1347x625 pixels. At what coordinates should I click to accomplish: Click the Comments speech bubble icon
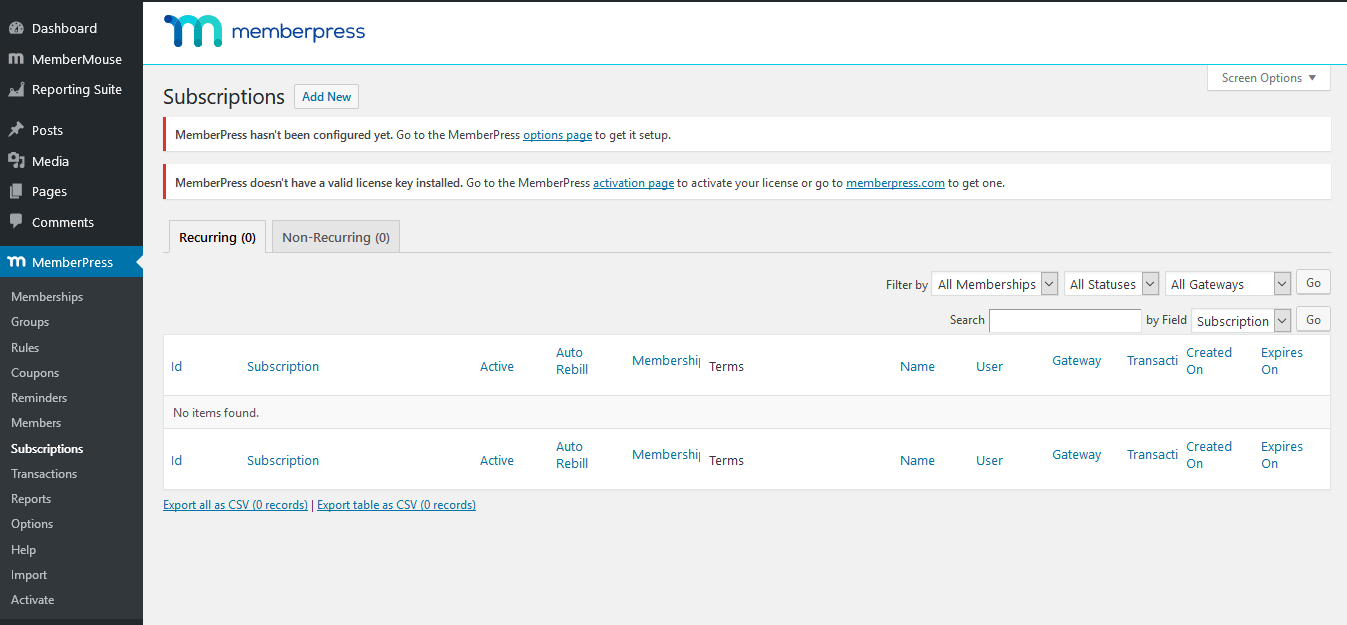coord(16,222)
